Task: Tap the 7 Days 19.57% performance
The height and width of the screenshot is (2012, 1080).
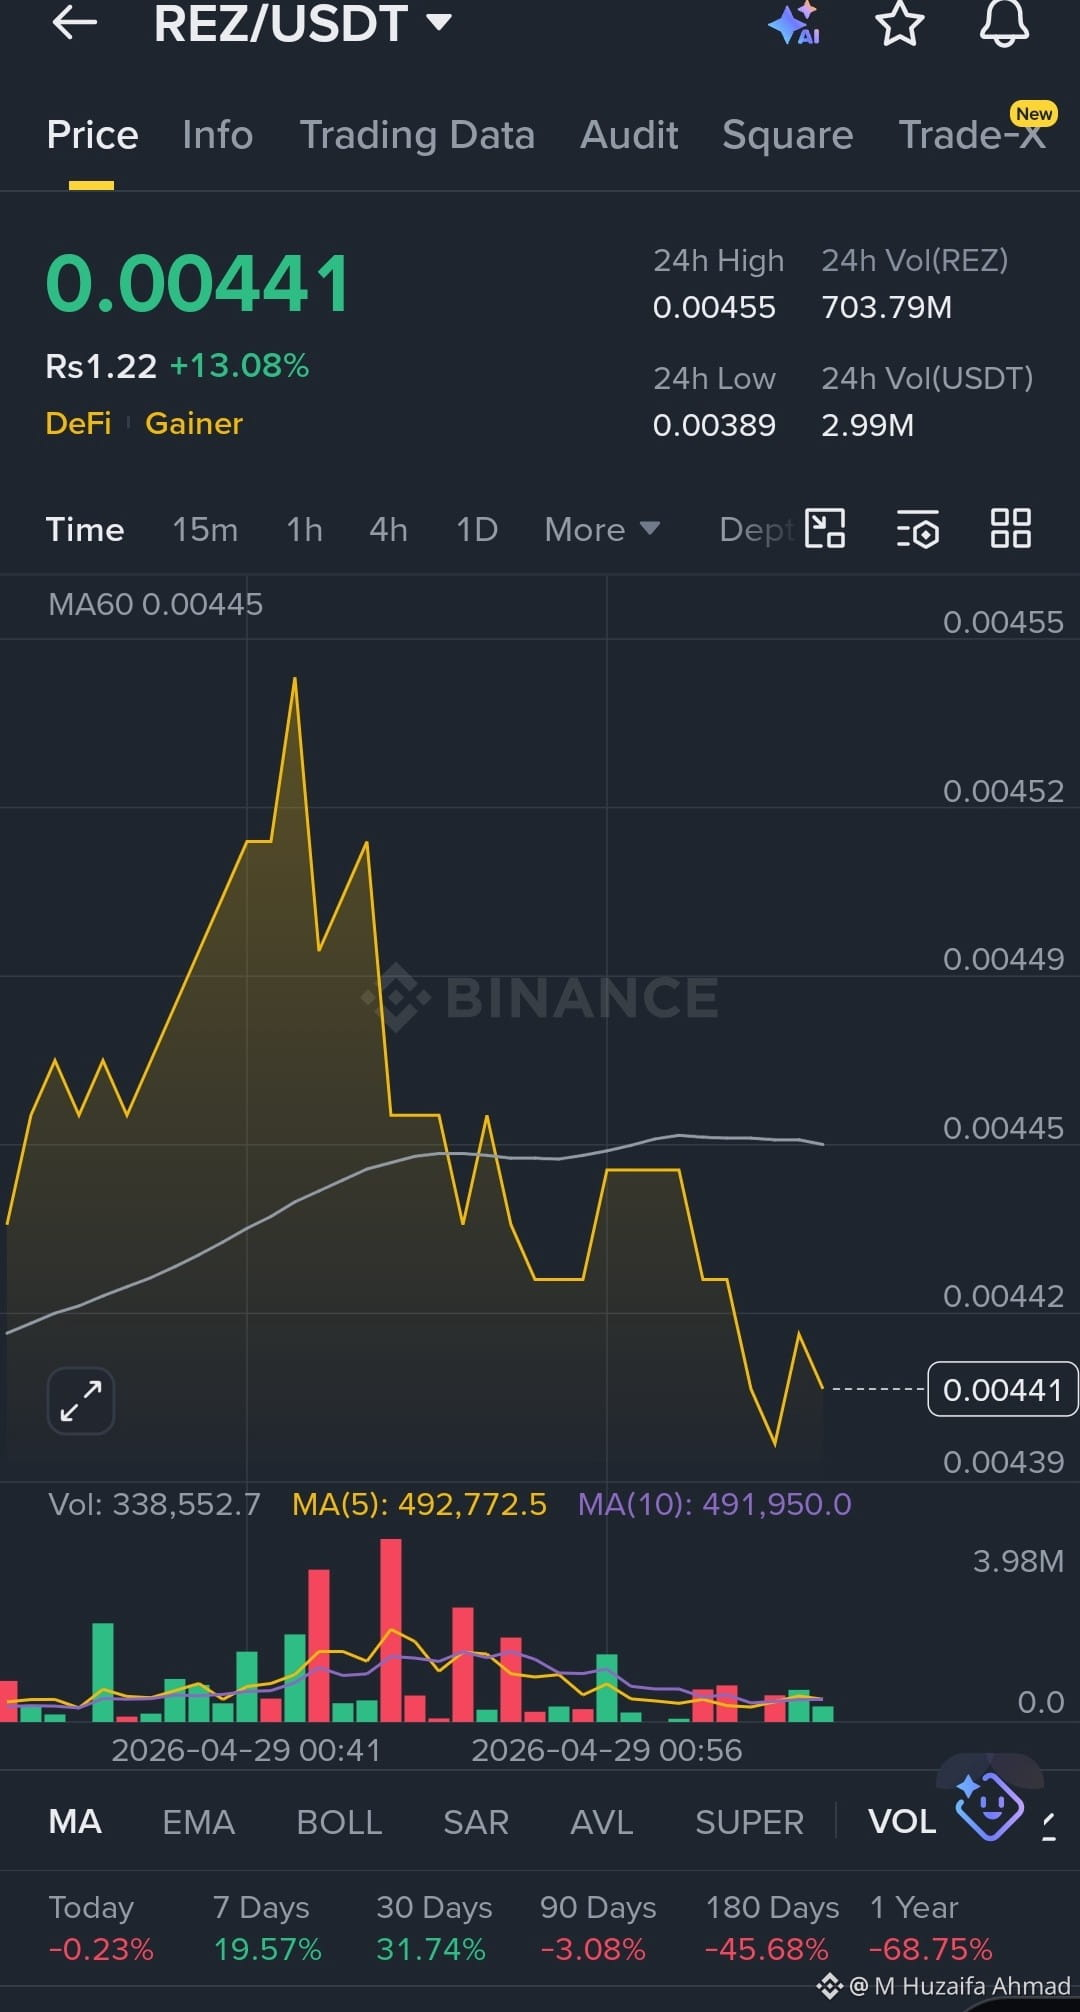Action: [x=267, y=1928]
